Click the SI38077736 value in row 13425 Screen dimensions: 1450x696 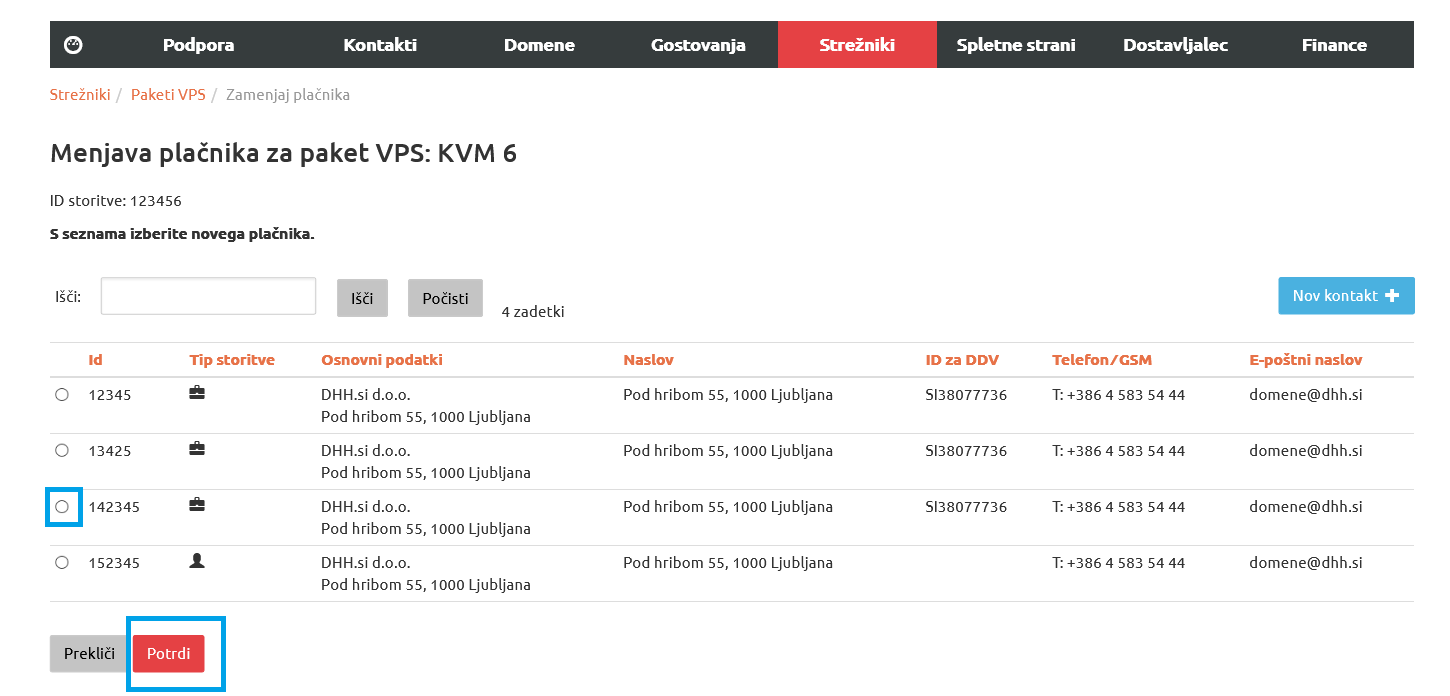tap(966, 451)
